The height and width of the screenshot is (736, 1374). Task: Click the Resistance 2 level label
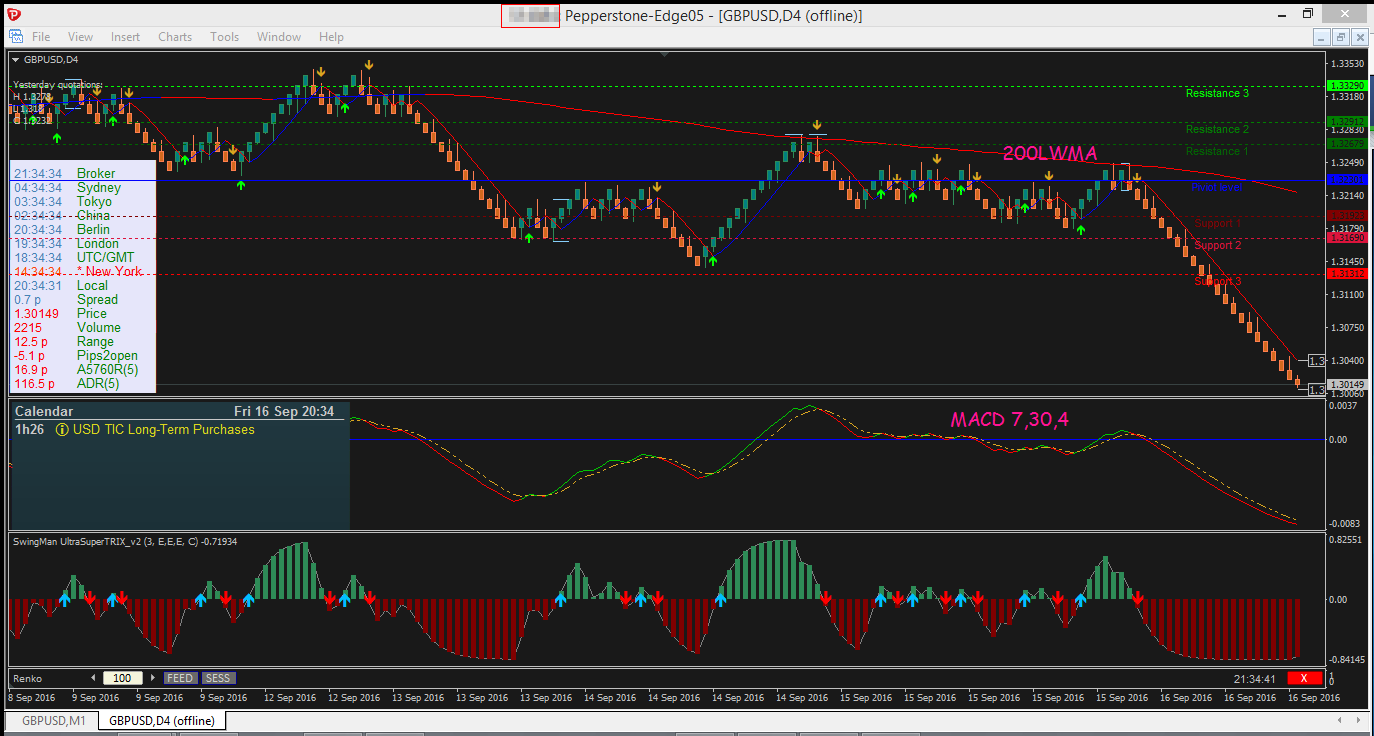1217,130
